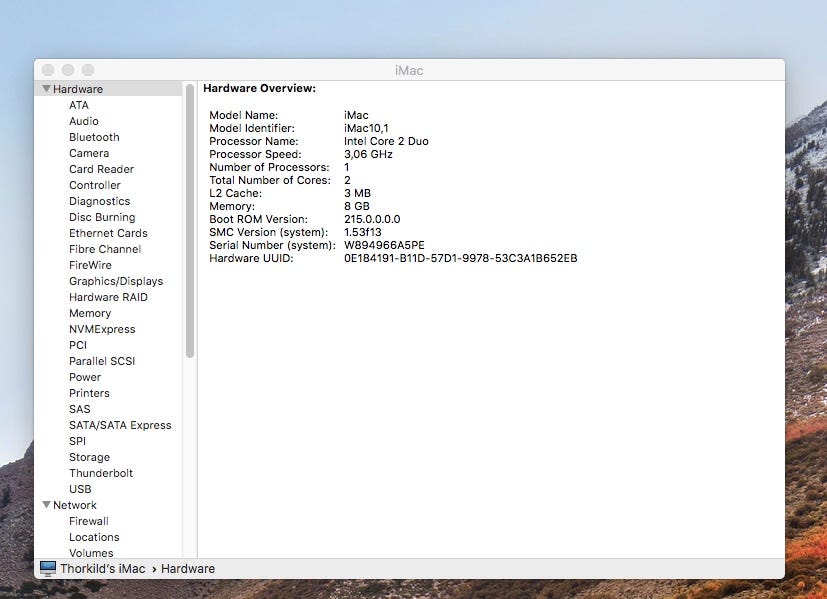Zoom the iMac window
This screenshot has width=827, height=599.
(x=88, y=70)
